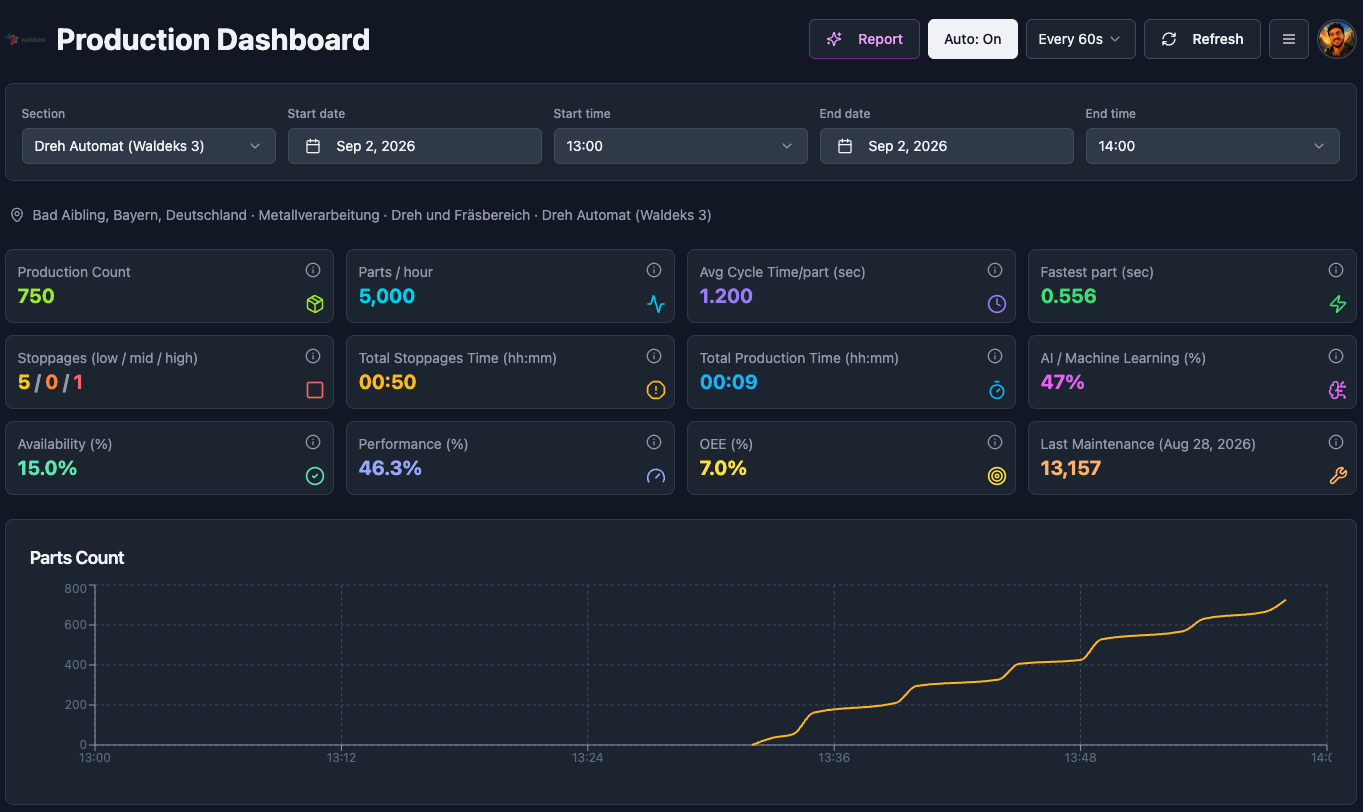The width and height of the screenshot is (1363, 812).
Task: Click the 13:12 label on chart x-axis
Action: pos(341,758)
